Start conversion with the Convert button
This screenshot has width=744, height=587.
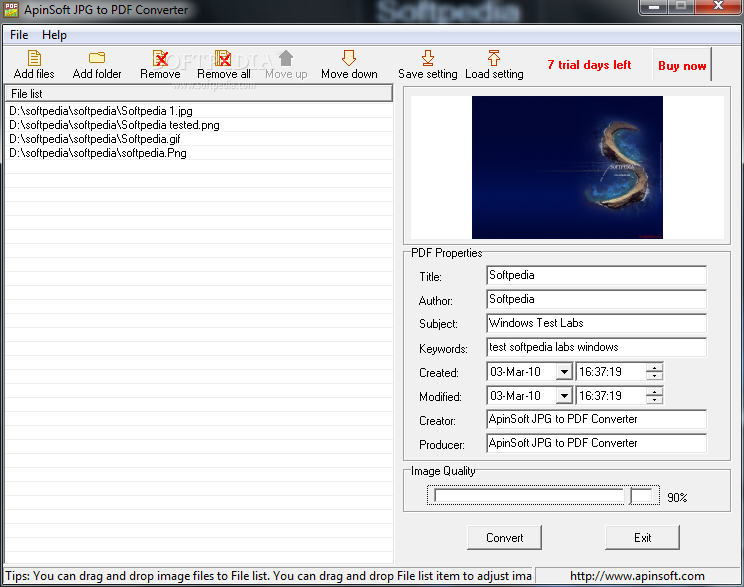click(x=504, y=537)
